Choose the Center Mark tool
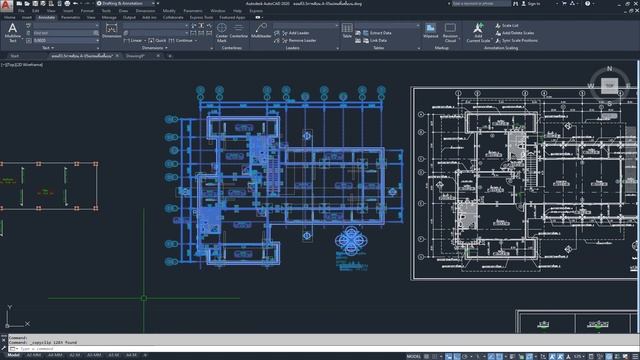This screenshot has width=640, height=360. tap(222, 33)
